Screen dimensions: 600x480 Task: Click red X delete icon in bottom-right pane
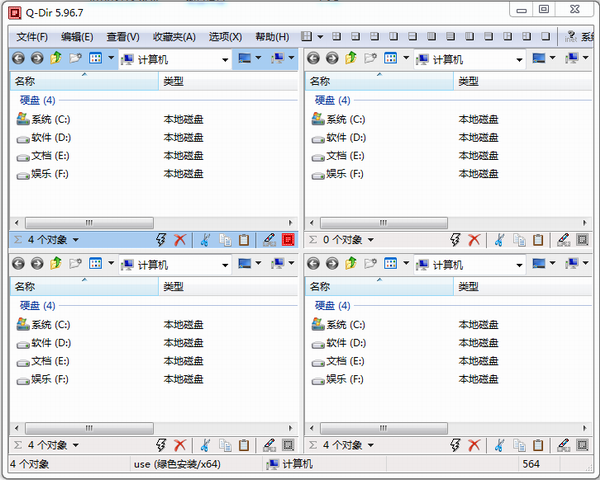pos(474,445)
